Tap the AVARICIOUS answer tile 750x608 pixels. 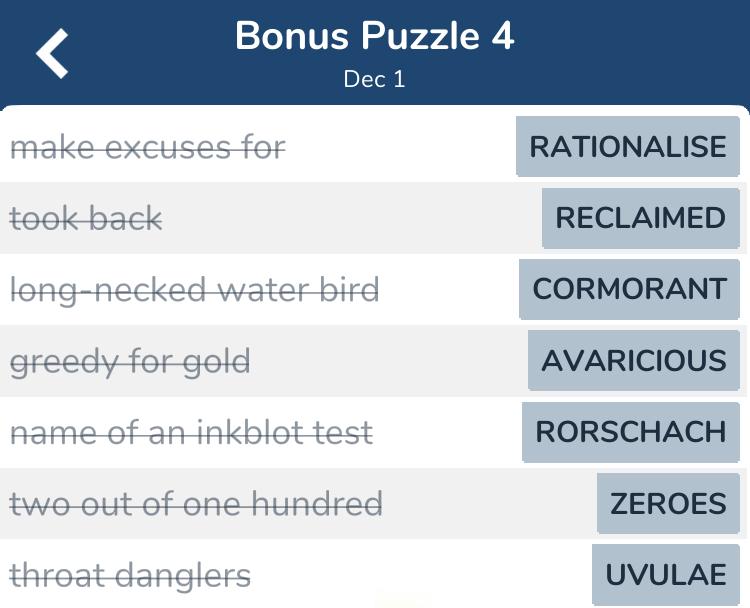click(x=634, y=360)
